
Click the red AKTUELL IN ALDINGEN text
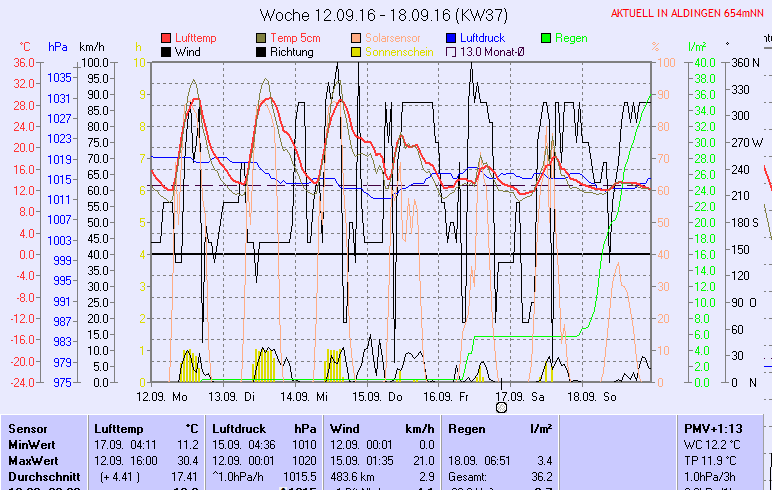(x=688, y=14)
